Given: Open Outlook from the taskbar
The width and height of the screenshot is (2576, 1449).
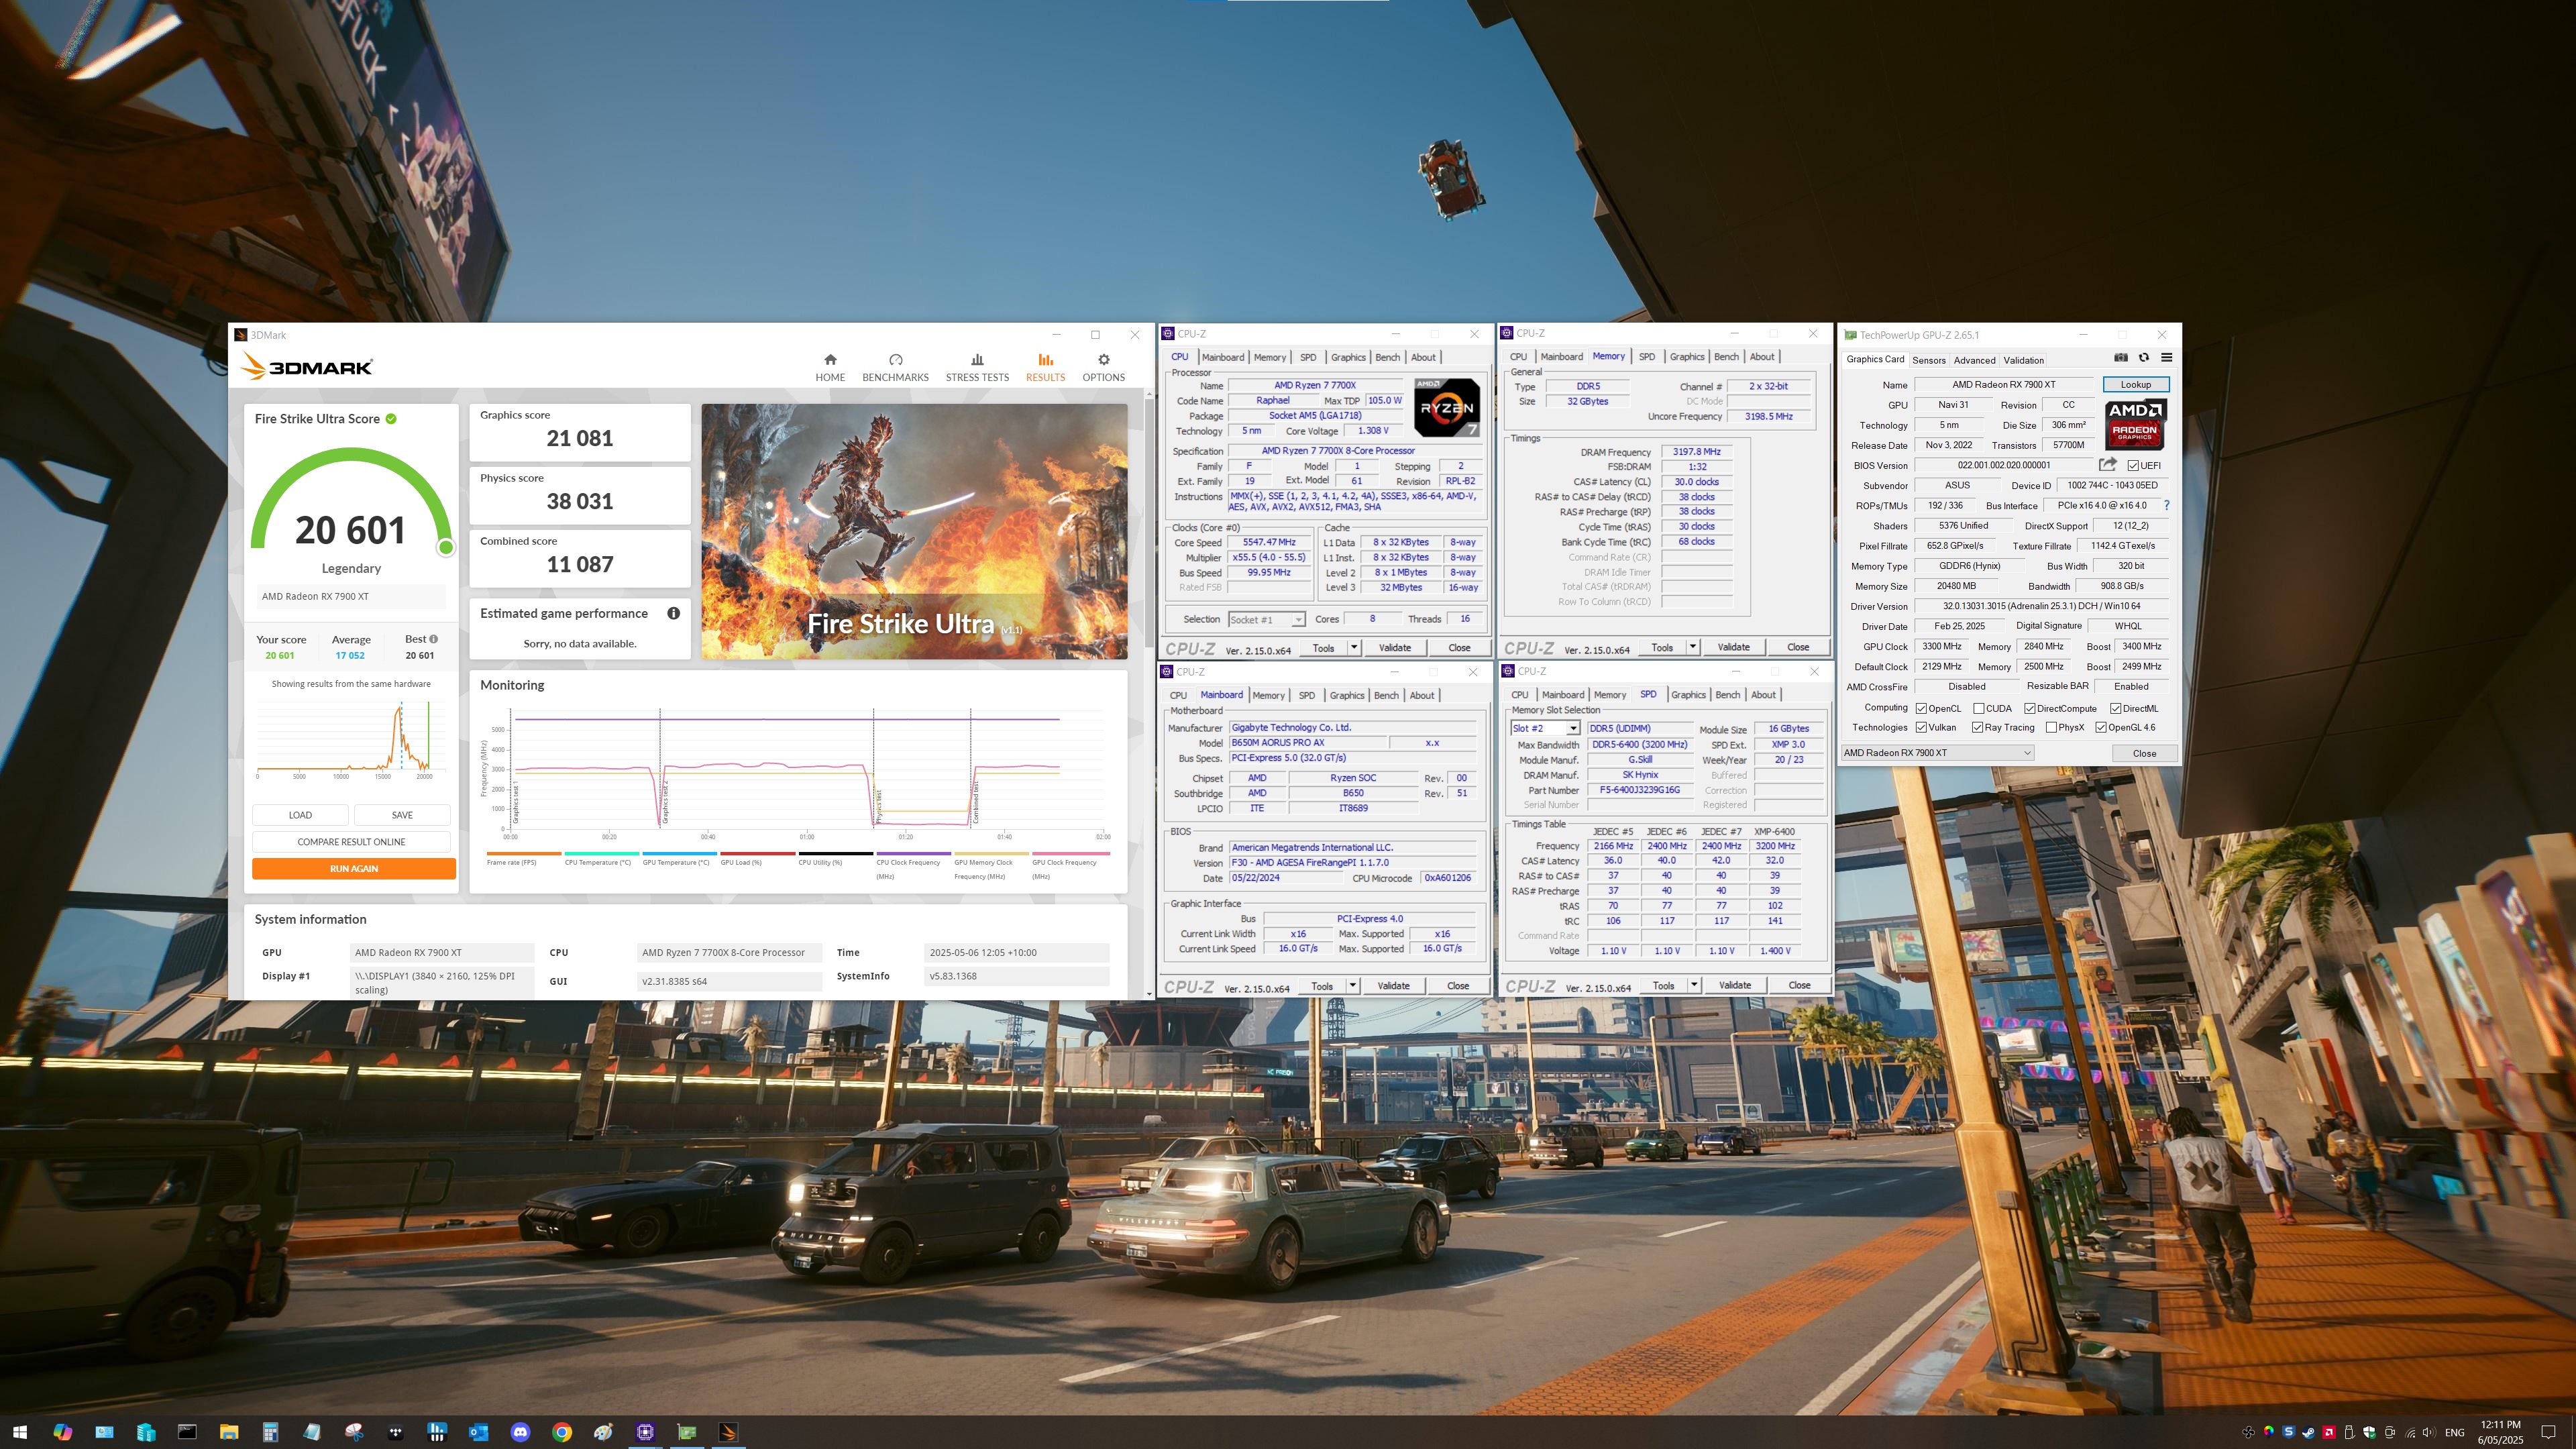Looking at the screenshot, I should click(478, 1432).
